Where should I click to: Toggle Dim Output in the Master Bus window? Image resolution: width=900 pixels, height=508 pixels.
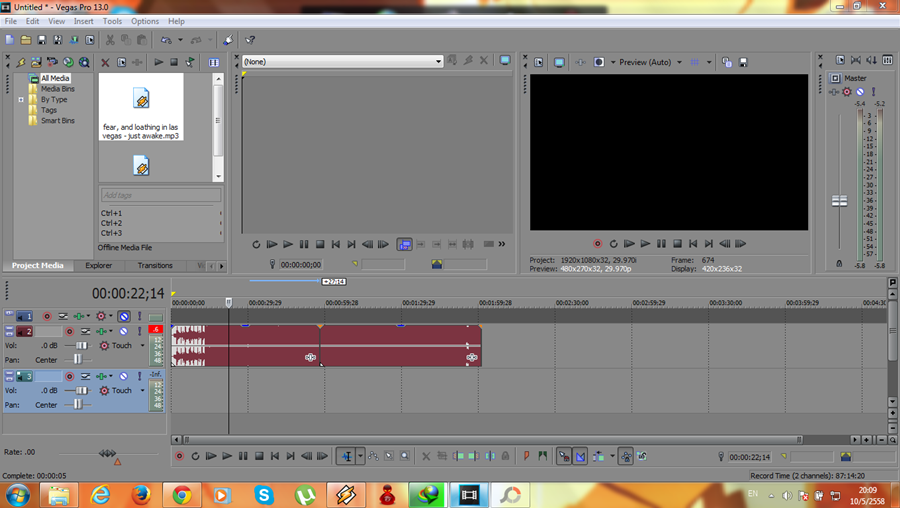(x=871, y=60)
